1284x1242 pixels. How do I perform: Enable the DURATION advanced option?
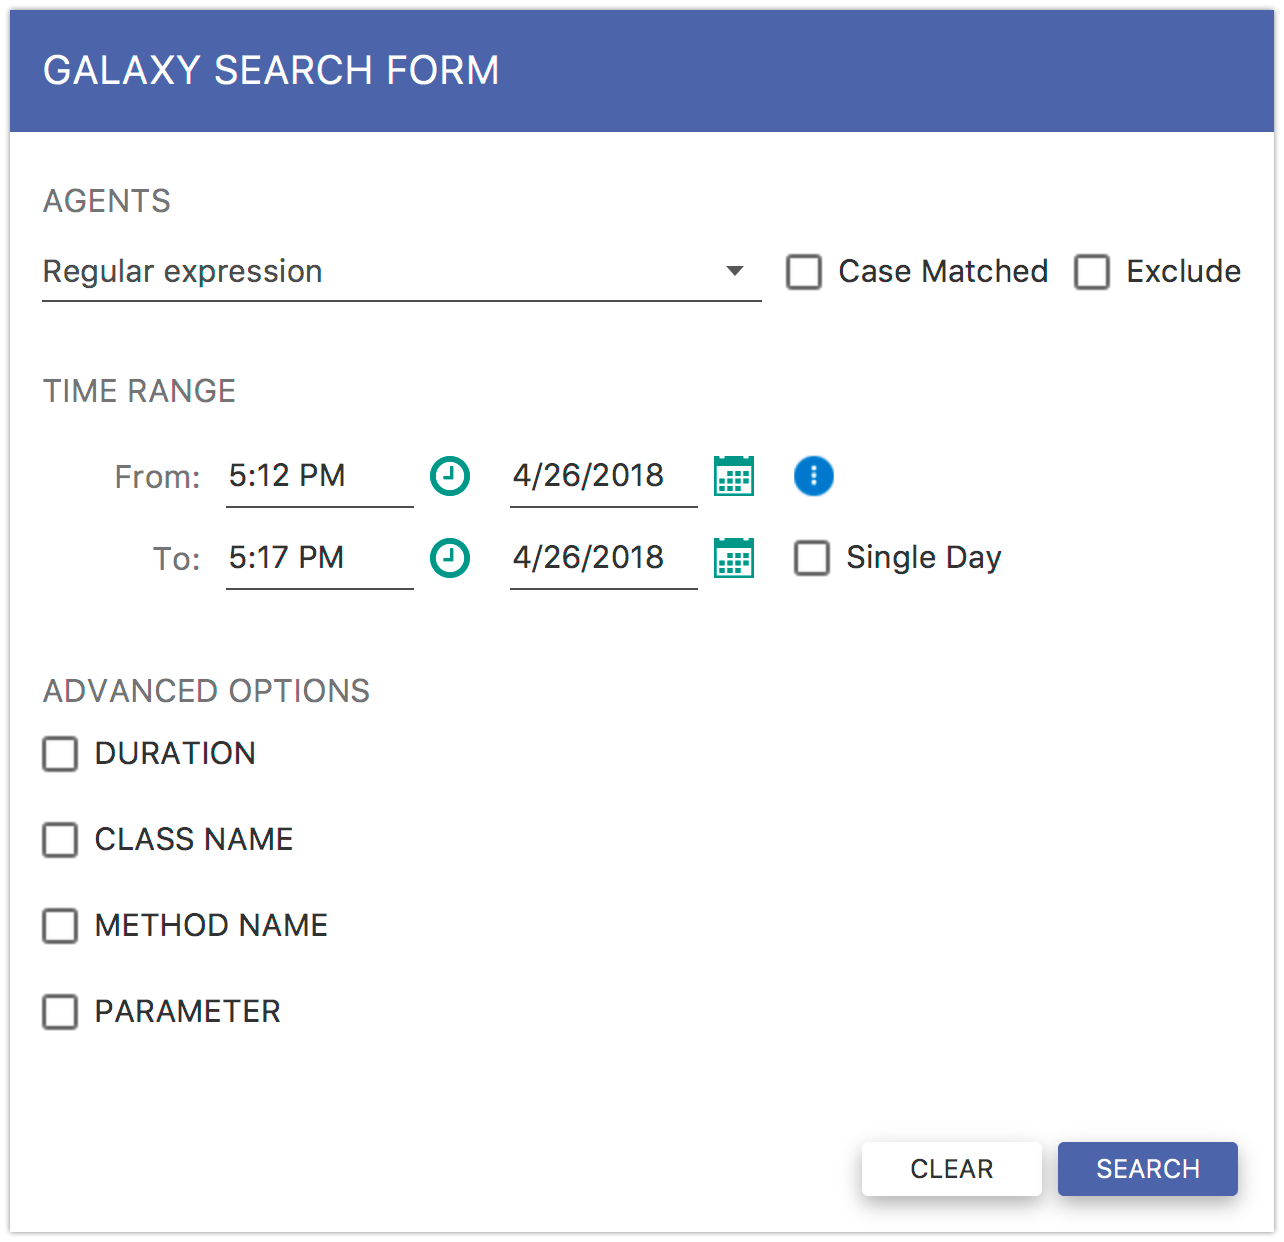pos(60,754)
